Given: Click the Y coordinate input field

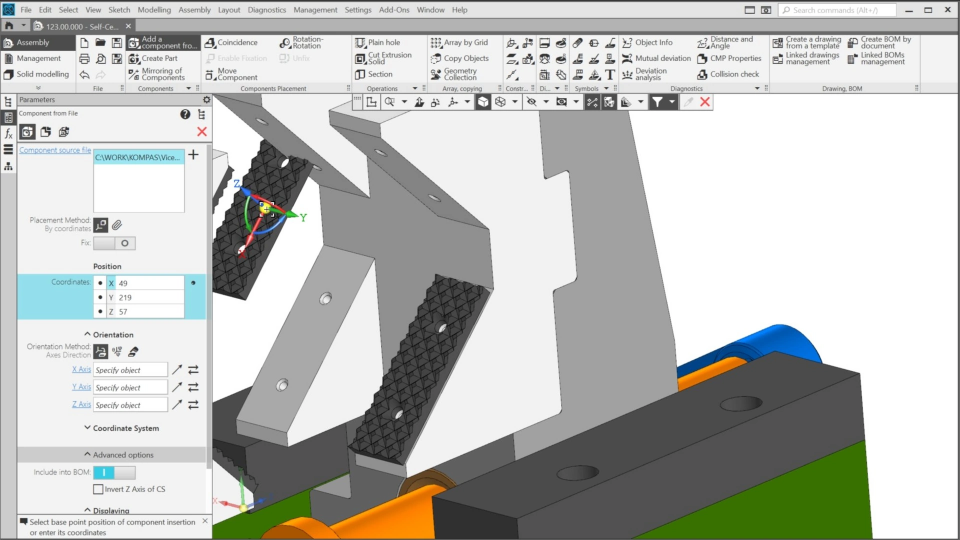Looking at the screenshot, I should click(148, 298).
